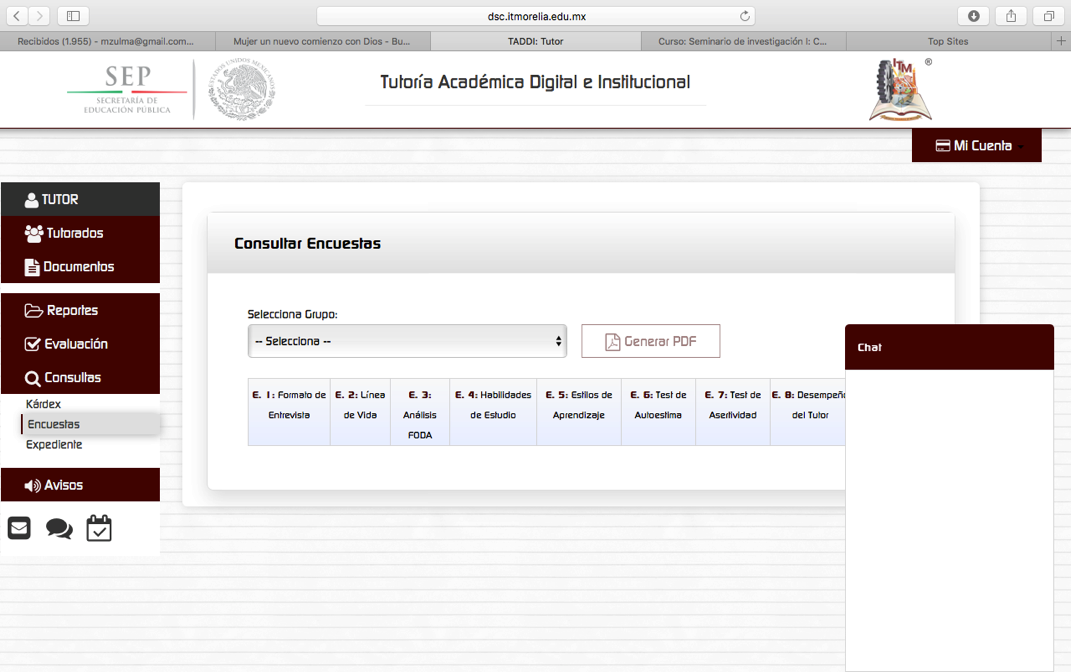Open the Kárdex link under Consultas

point(44,404)
